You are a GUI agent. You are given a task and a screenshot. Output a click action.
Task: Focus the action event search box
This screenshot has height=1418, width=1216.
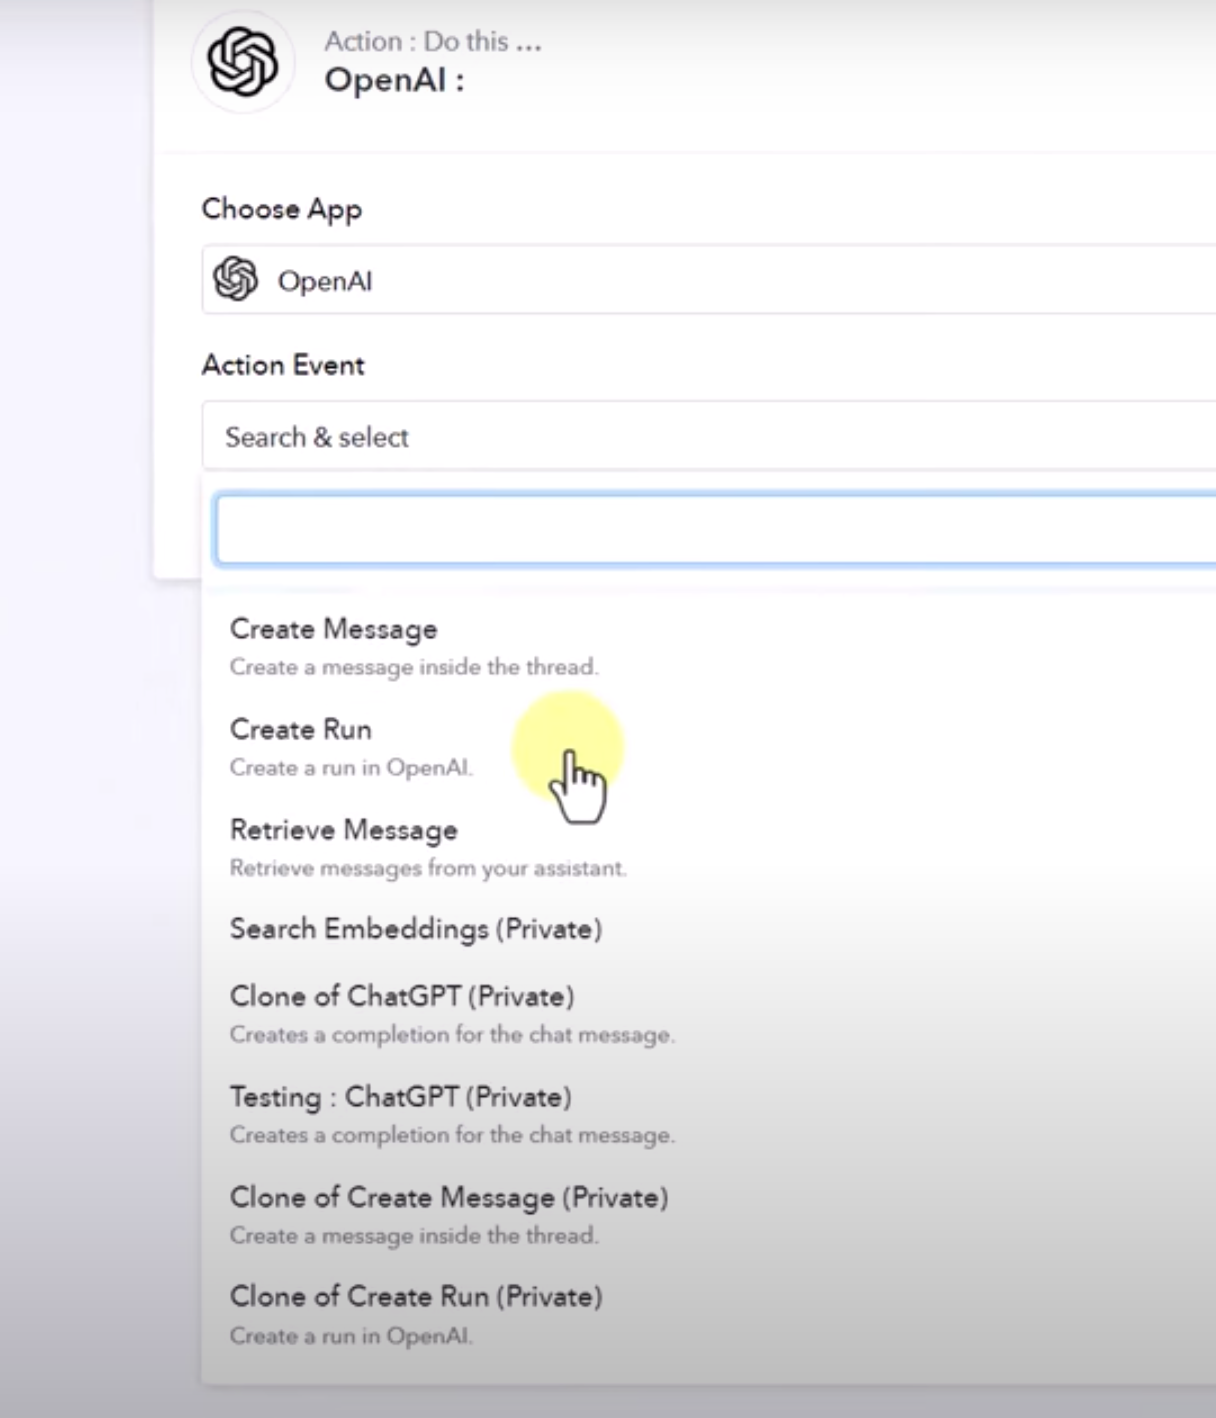point(715,529)
